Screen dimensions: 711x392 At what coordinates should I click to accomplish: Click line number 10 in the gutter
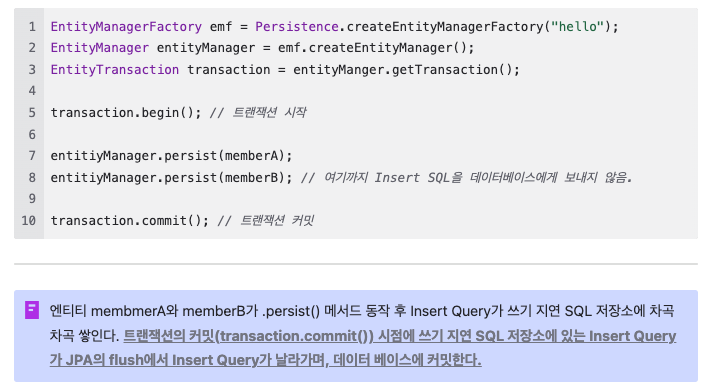point(29,220)
